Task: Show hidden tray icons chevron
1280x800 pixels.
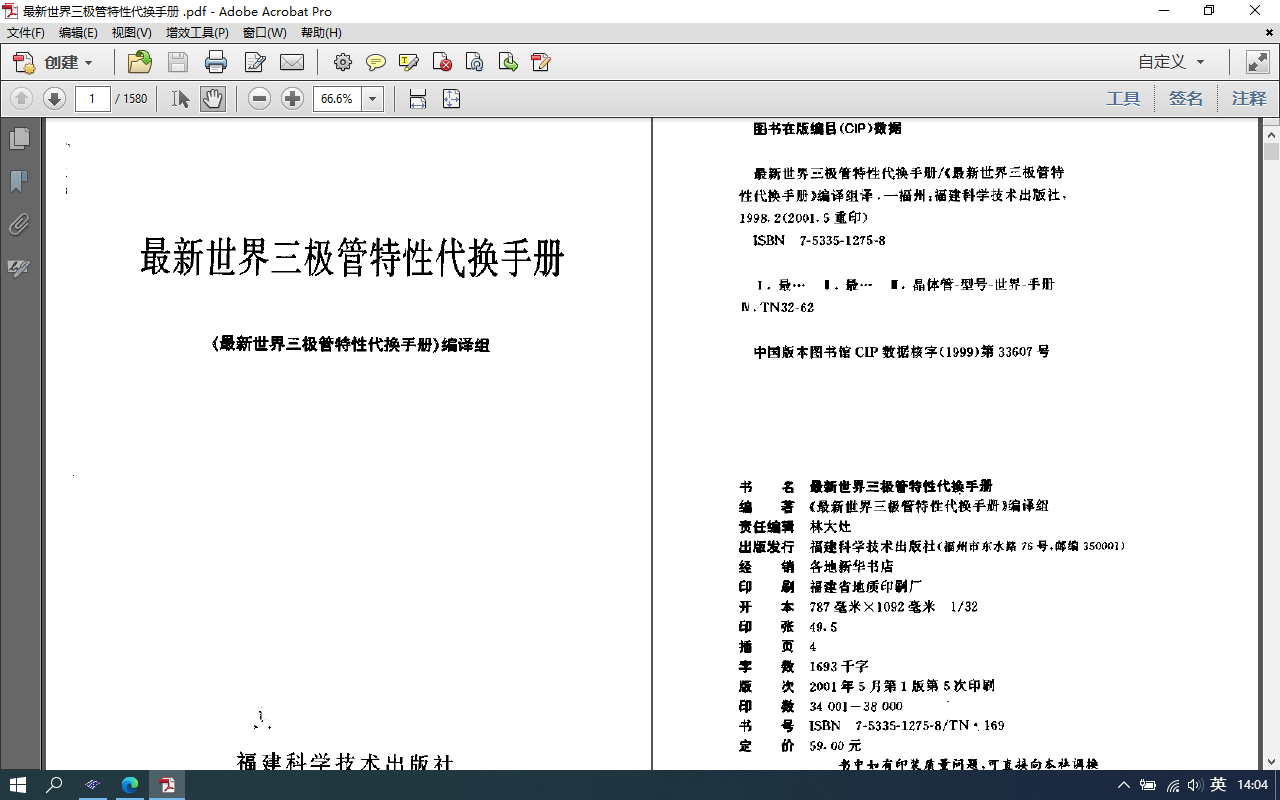Action: 1124,785
